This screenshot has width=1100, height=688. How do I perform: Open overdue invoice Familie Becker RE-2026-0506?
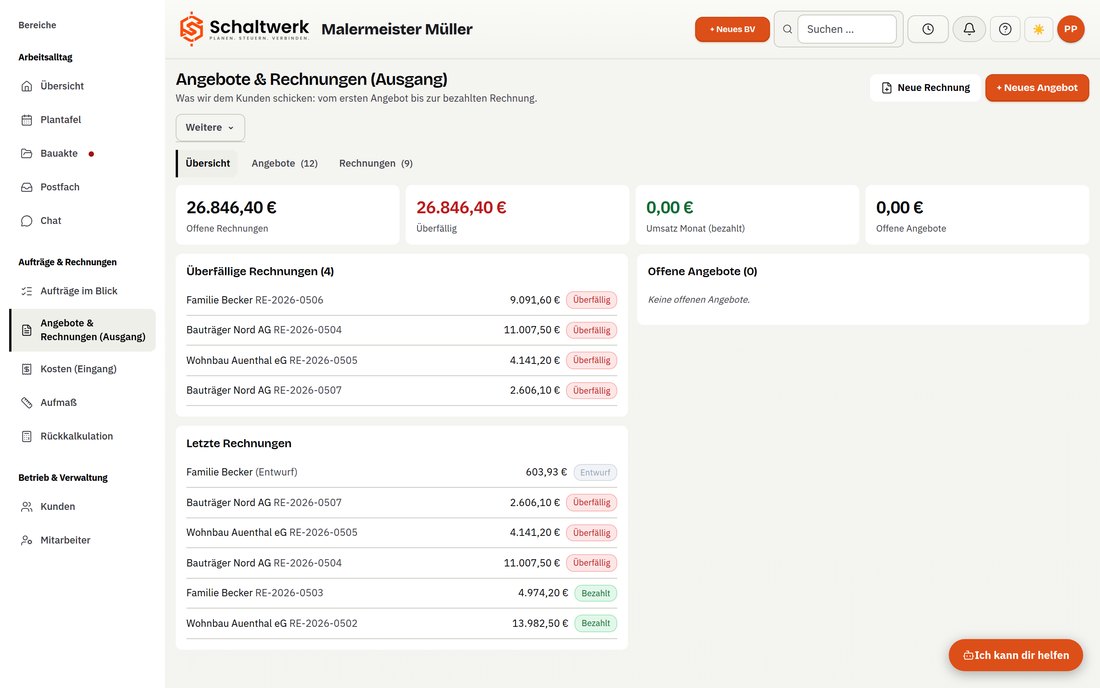pyautogui.click(x=401, y=300)
